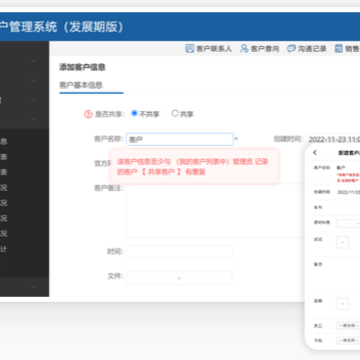Click the red help icon beside 是否共享

coord(88,114)
